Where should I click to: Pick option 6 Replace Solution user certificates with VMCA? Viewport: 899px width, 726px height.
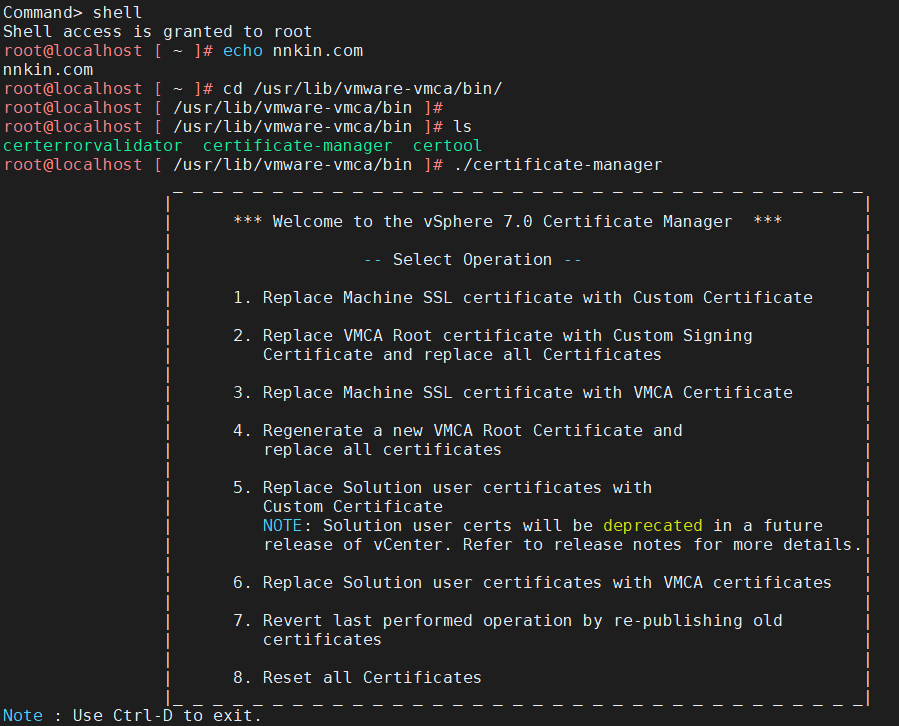[x=532, y=582]
